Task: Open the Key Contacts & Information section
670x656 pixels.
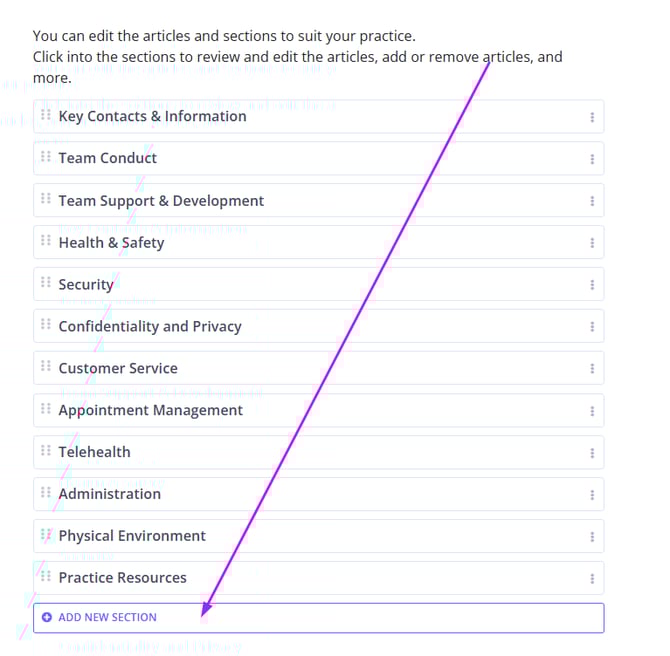Action: point(152,116)
